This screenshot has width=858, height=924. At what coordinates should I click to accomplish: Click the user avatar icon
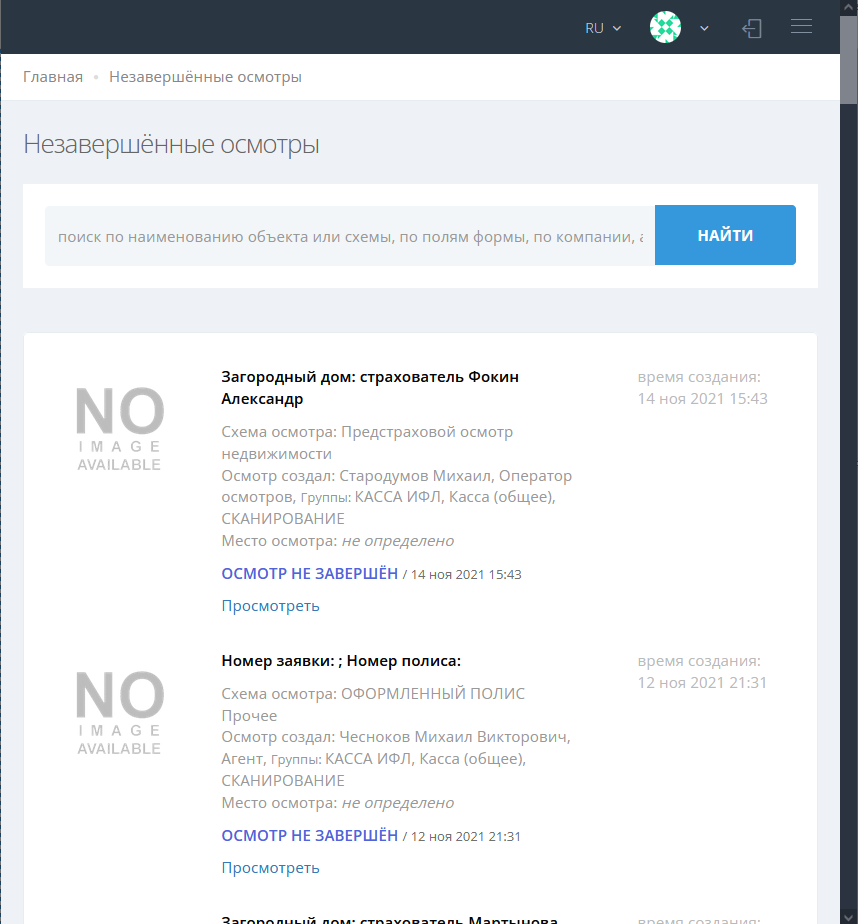[665, 28]
